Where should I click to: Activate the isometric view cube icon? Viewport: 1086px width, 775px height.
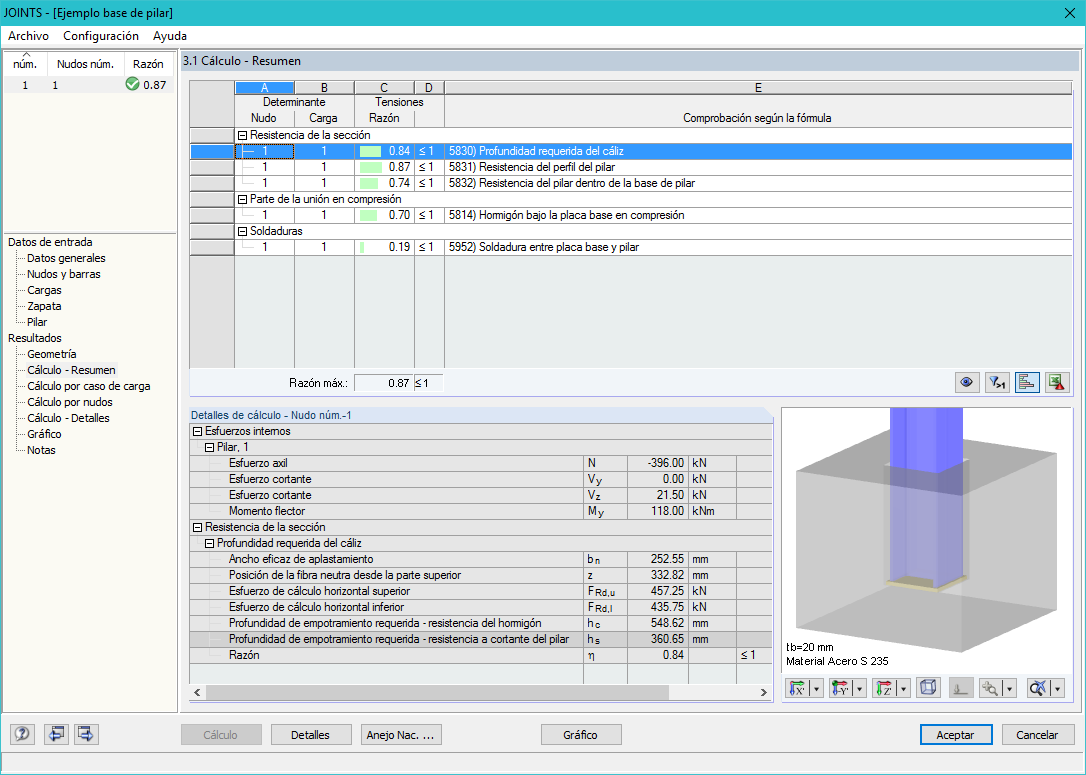(x=926, y=688)
